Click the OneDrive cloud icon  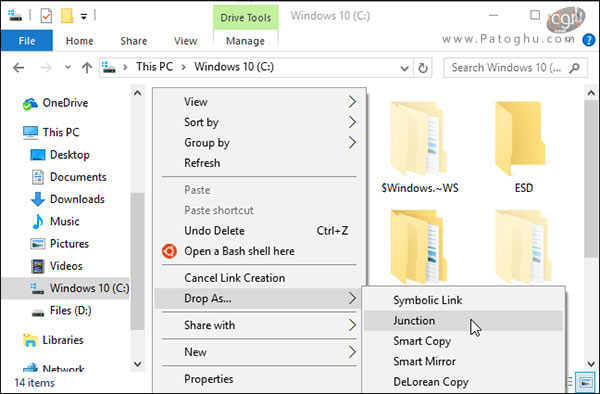point(30,103)
